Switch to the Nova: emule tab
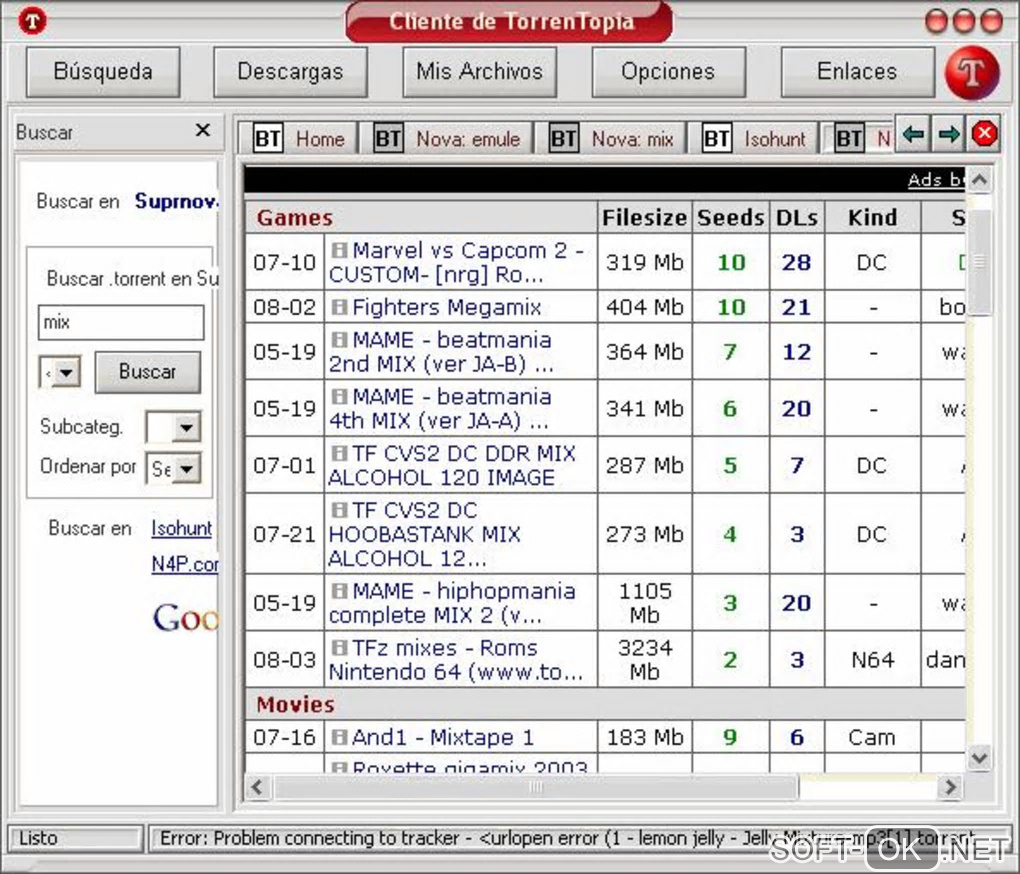1020x874 pixels. coord(447,139)
